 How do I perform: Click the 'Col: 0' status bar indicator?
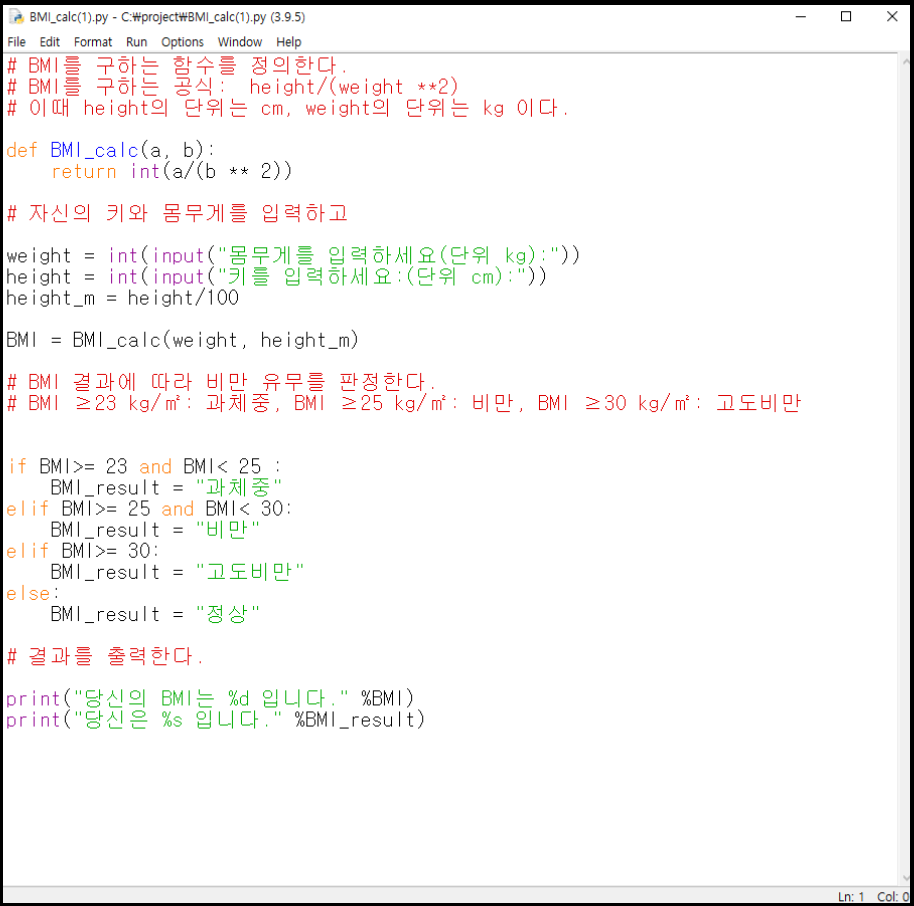click(893, 897)
